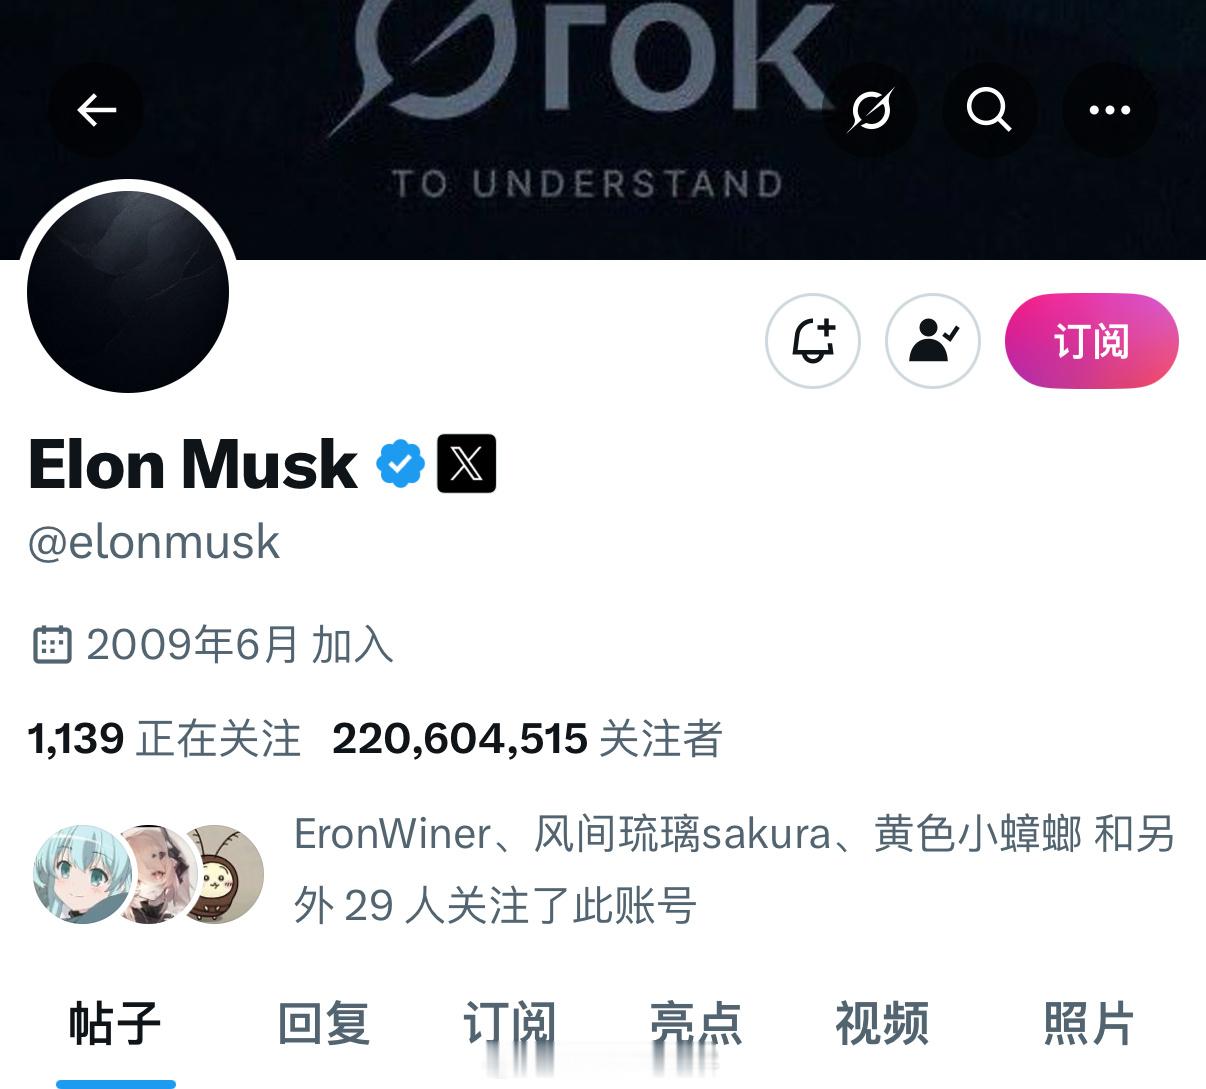Tap the X affiliation badge
This screenshot has width=1206, height=1089.
tap(466, 464)
